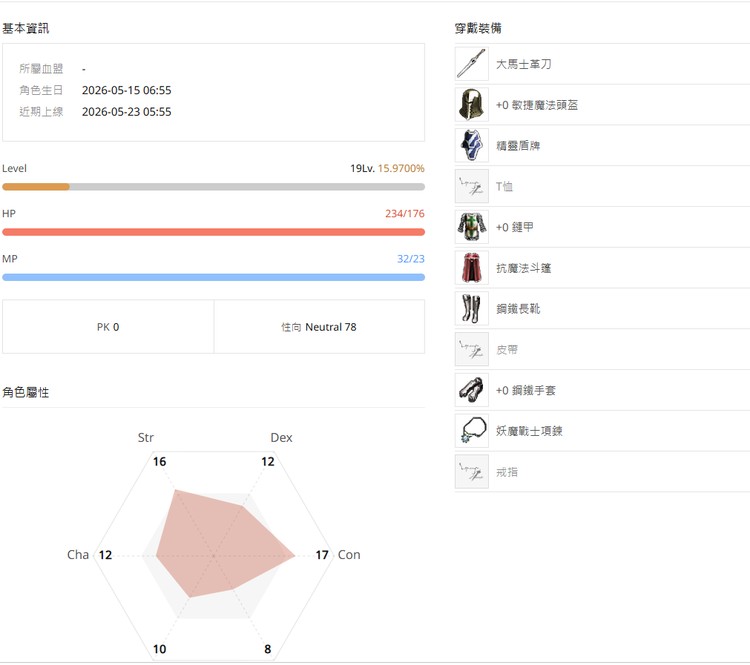Click the Cha axis label
Screen dimensions: 750x665
point(78,555)
